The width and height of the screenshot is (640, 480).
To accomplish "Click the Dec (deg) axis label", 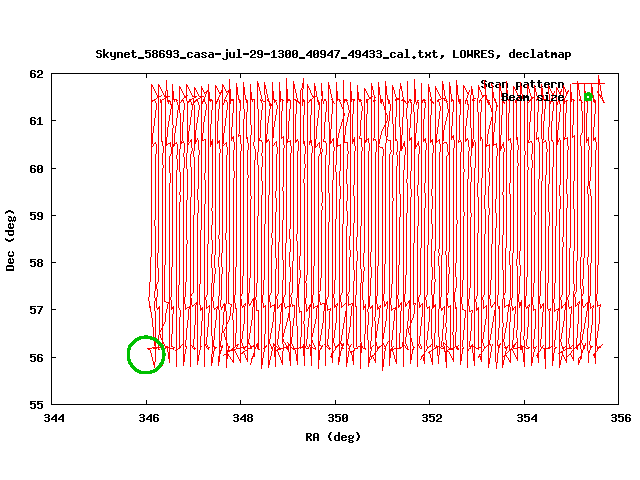I will 11,240.
